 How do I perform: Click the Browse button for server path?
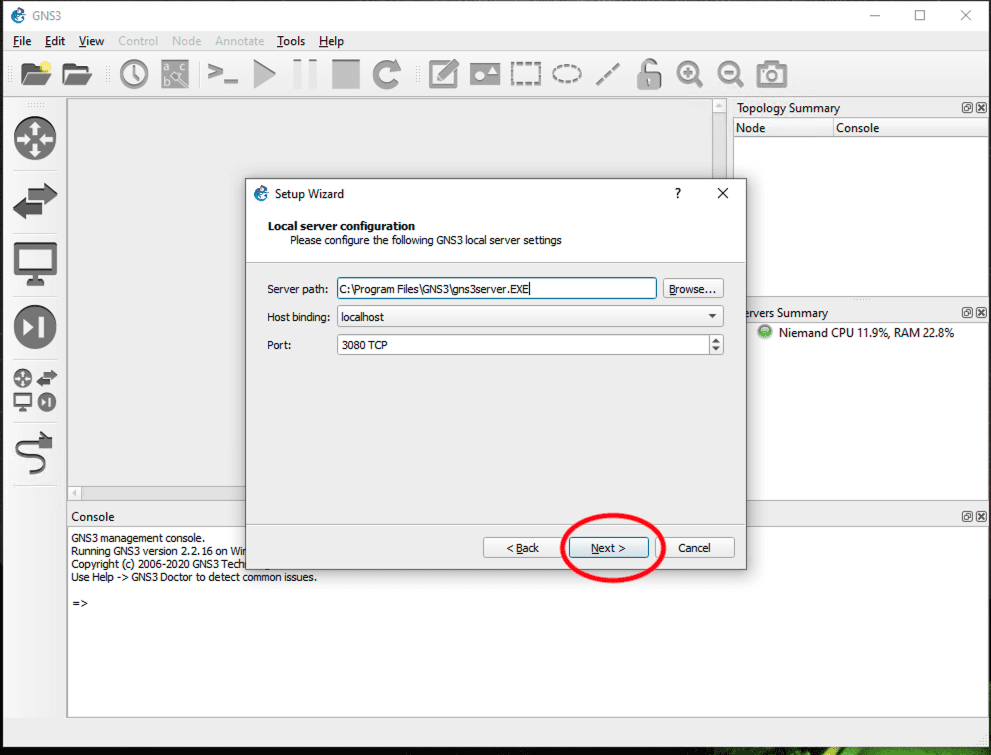tap(692, 289)
